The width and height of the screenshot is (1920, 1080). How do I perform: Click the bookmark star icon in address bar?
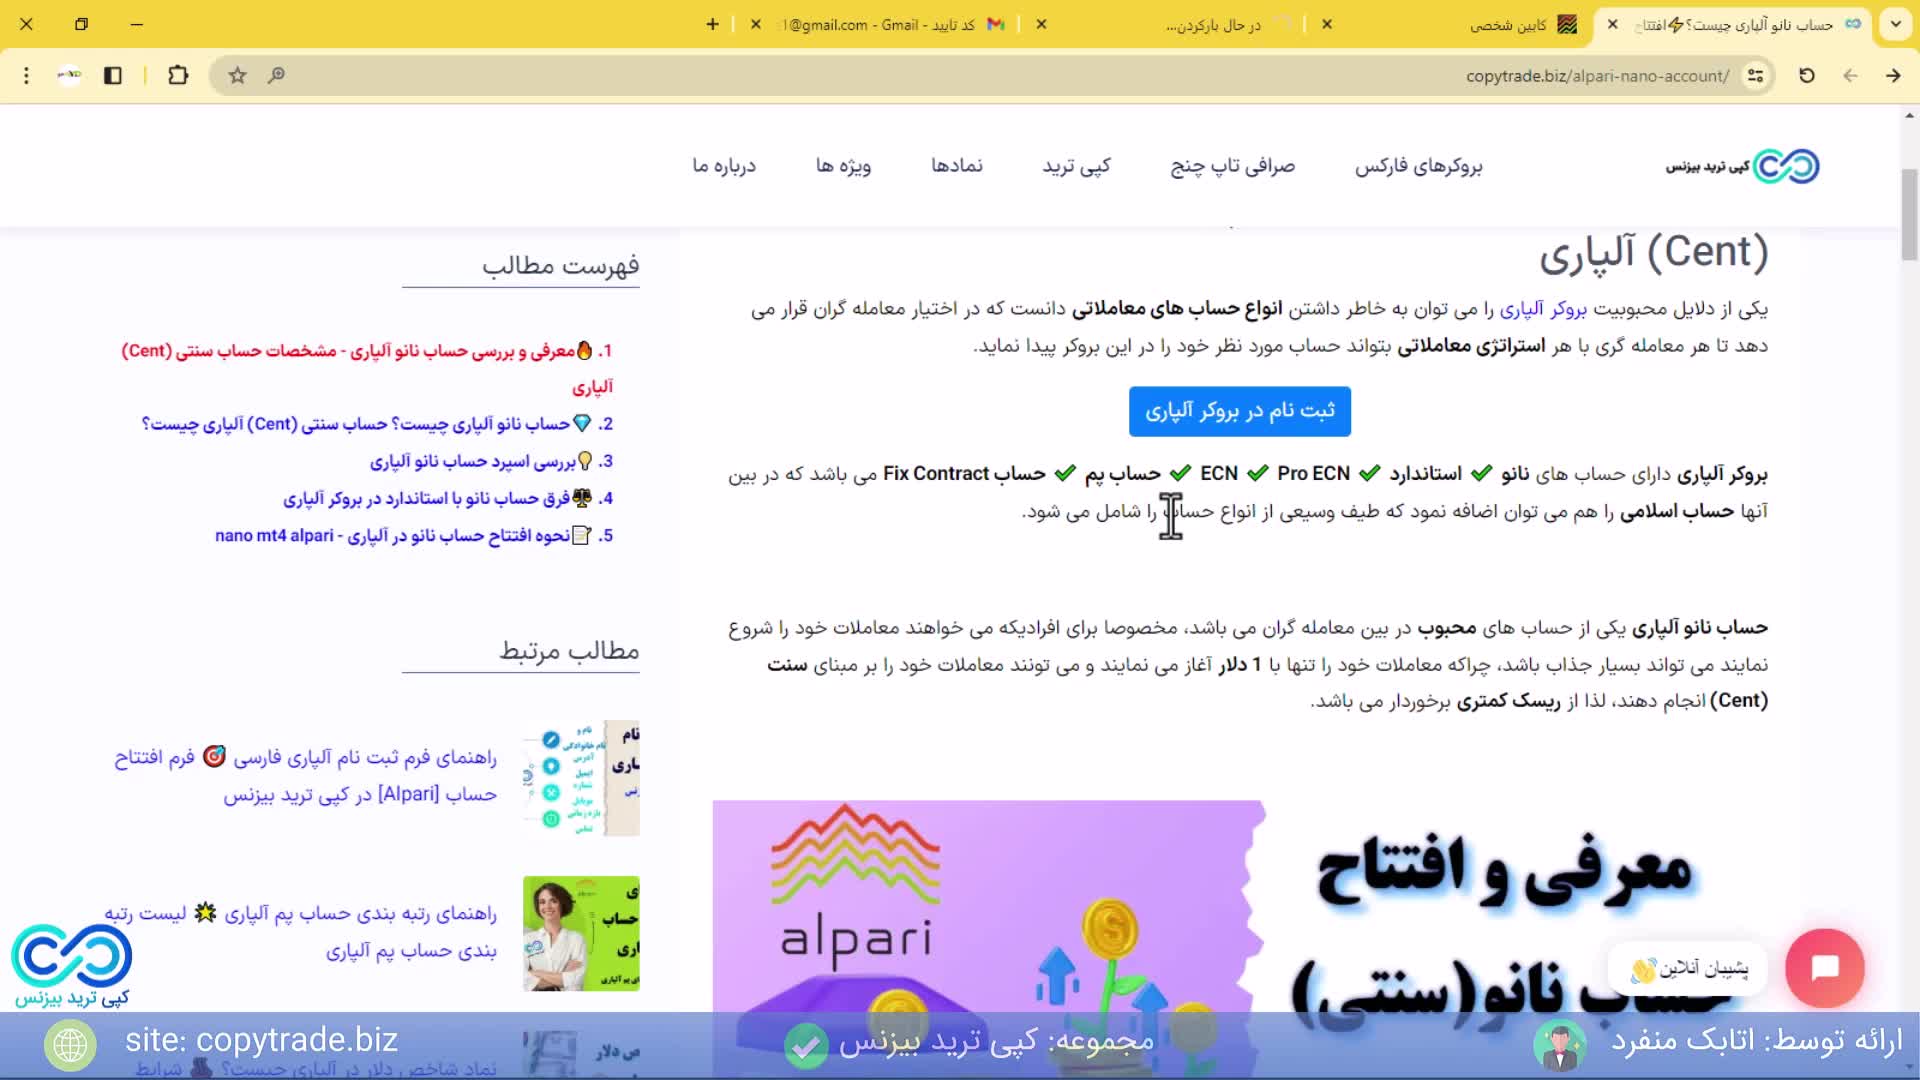237,75
